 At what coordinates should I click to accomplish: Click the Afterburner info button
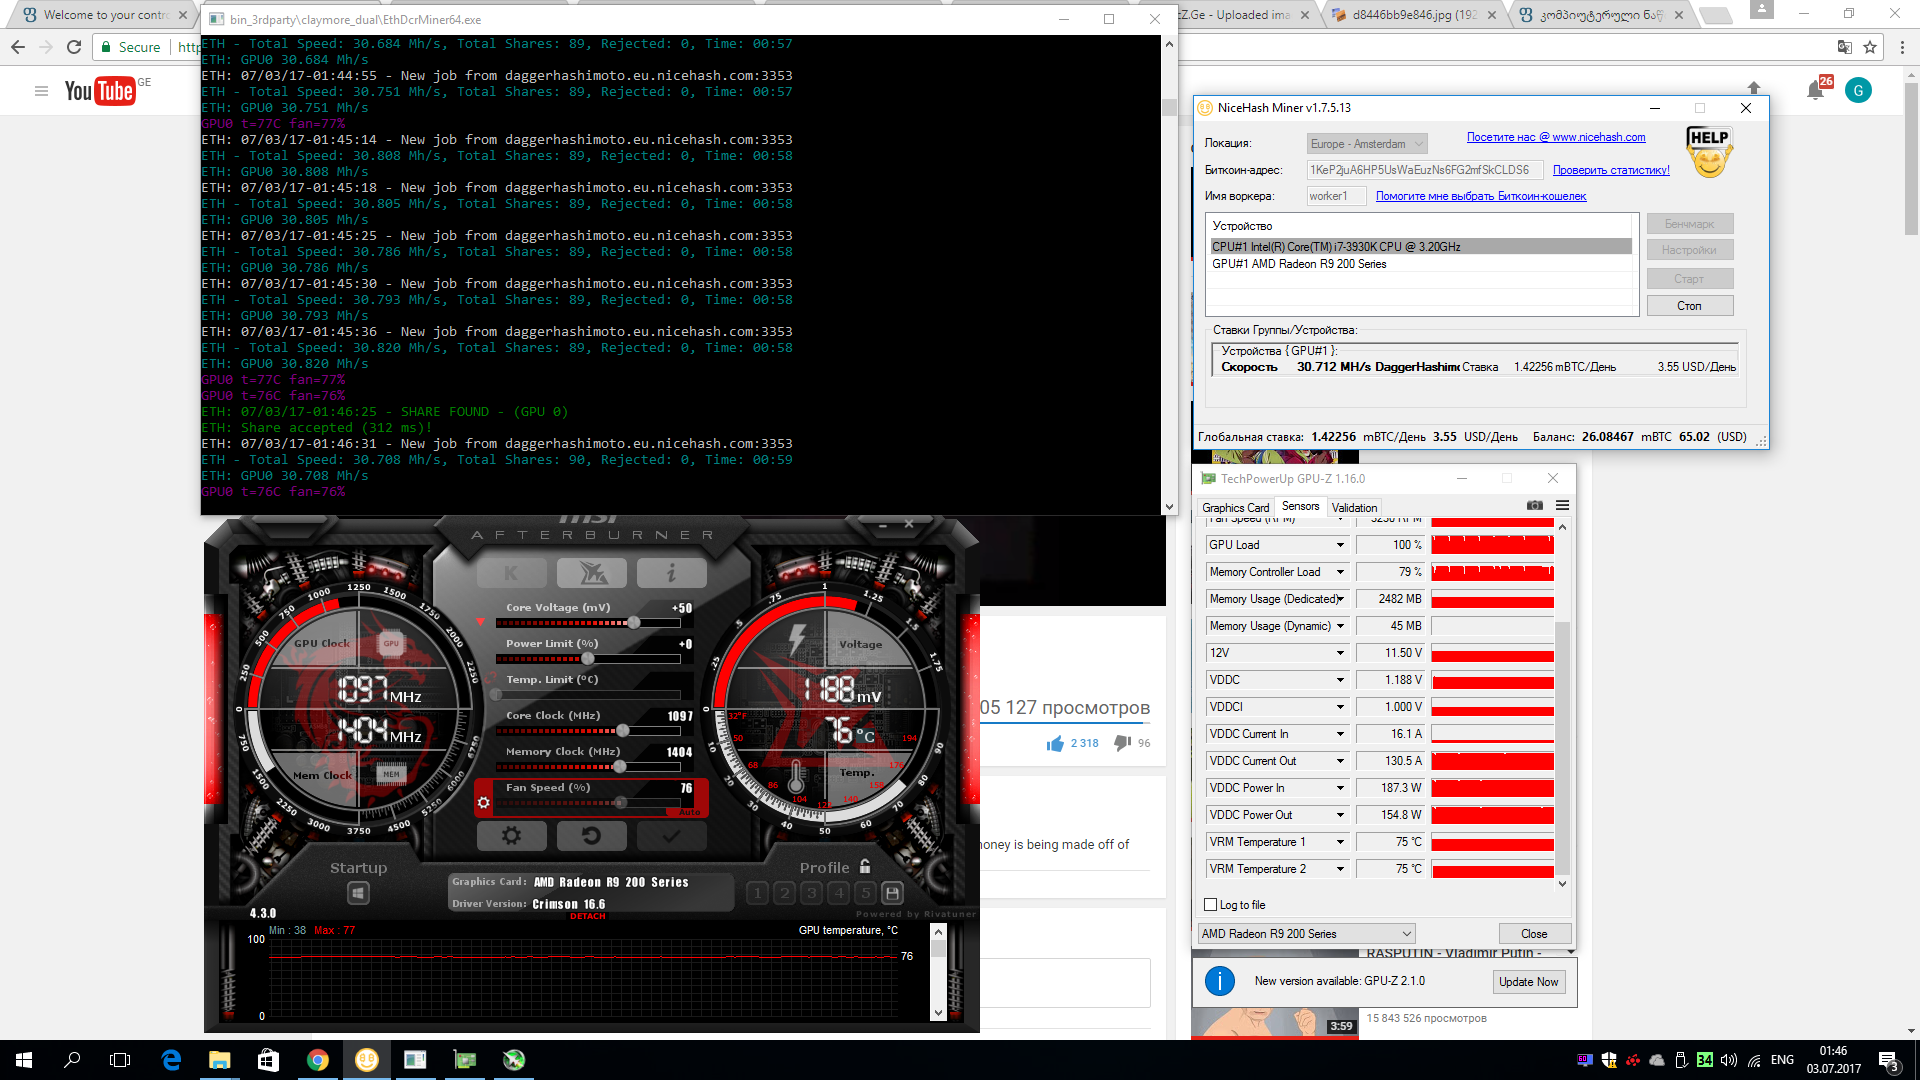click(671, 573)
